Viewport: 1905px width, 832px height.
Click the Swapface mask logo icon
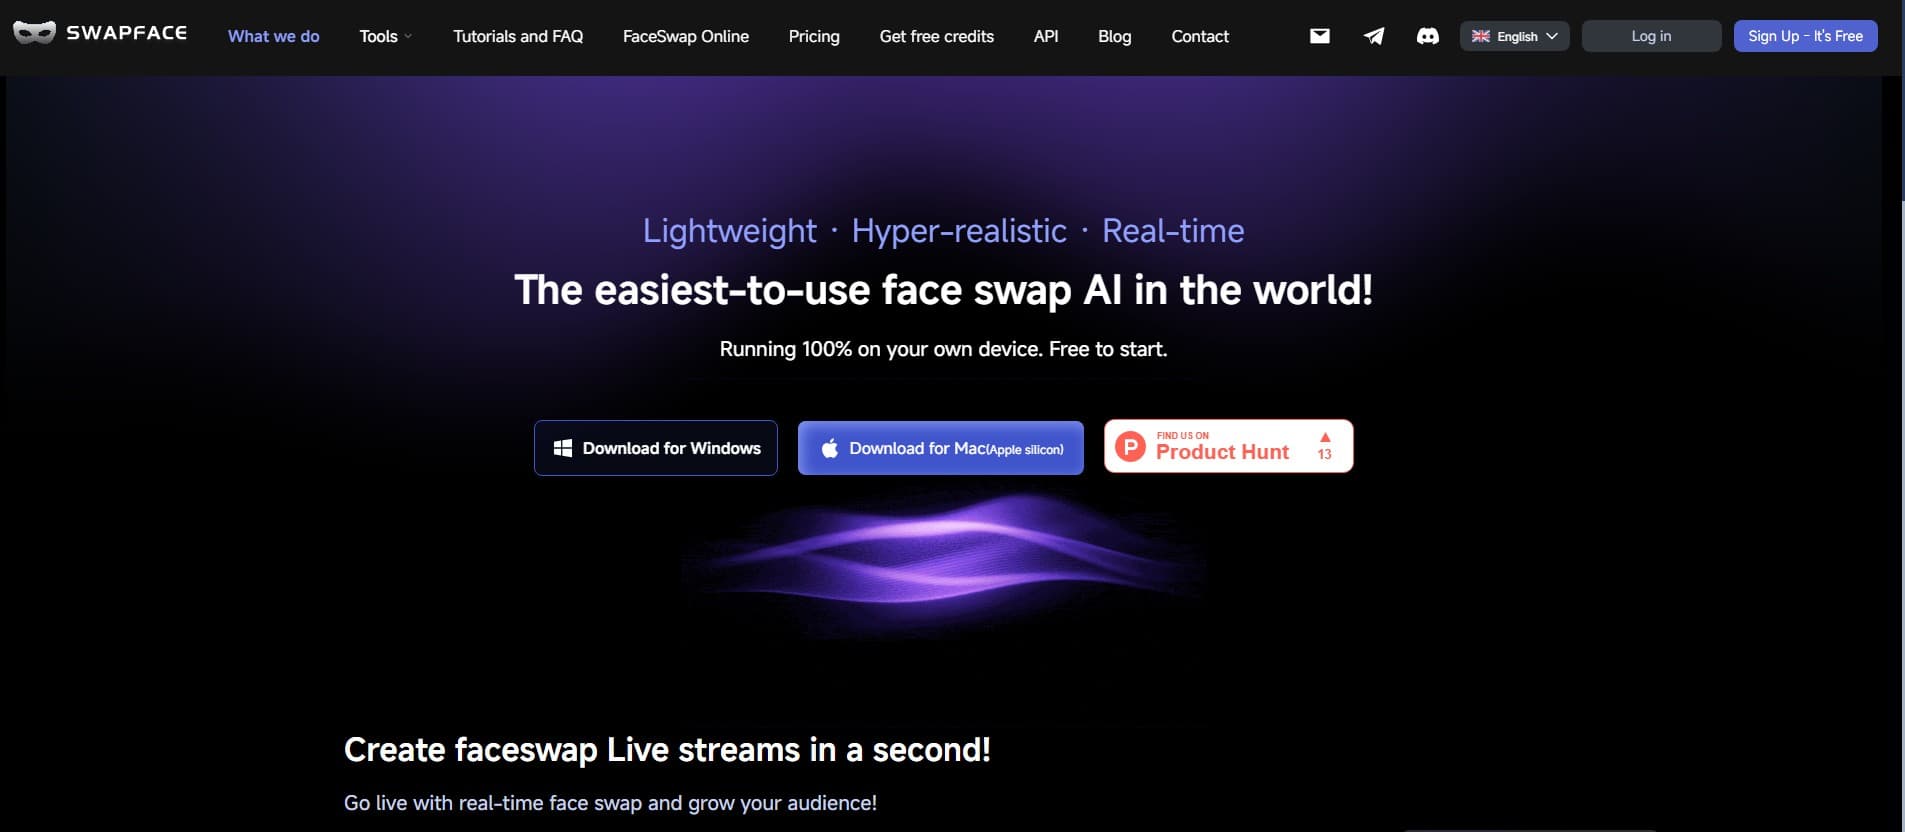coord(34,34)
